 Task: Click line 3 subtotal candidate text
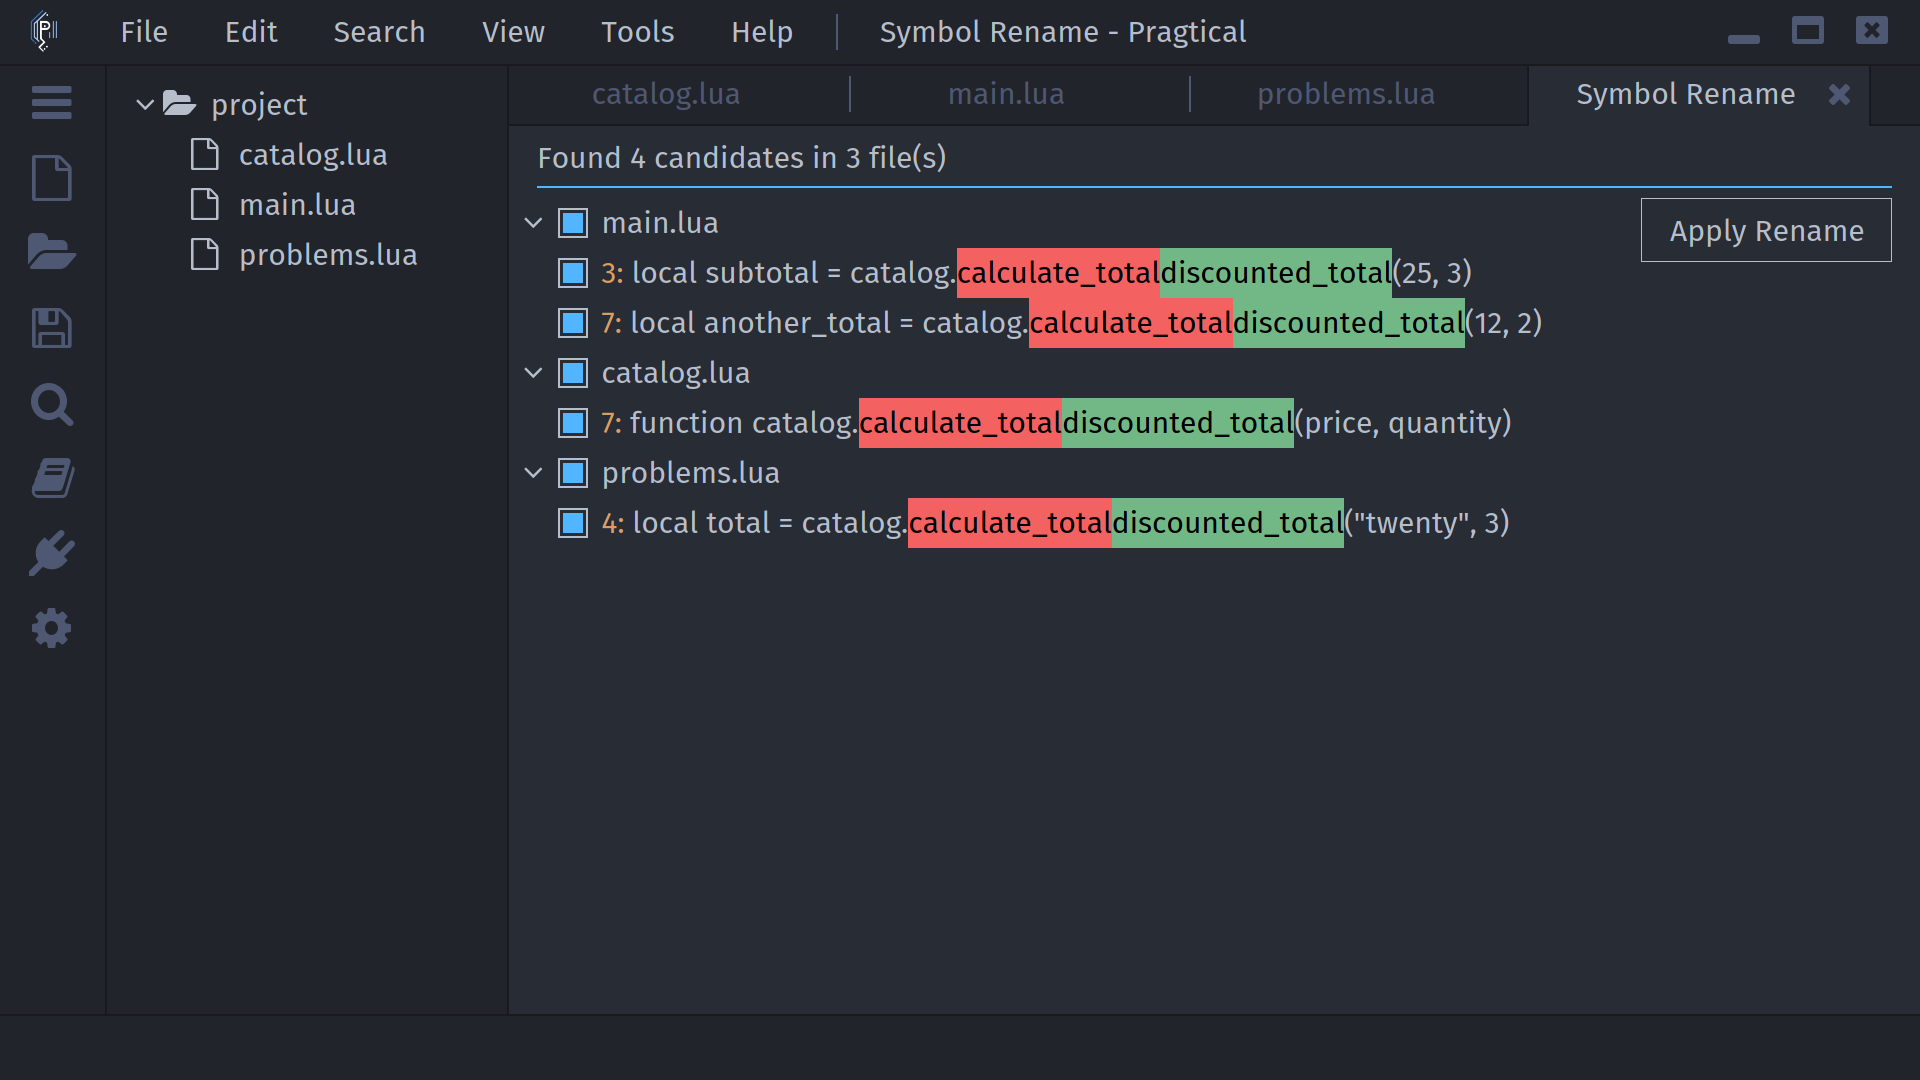(1036, 272)
